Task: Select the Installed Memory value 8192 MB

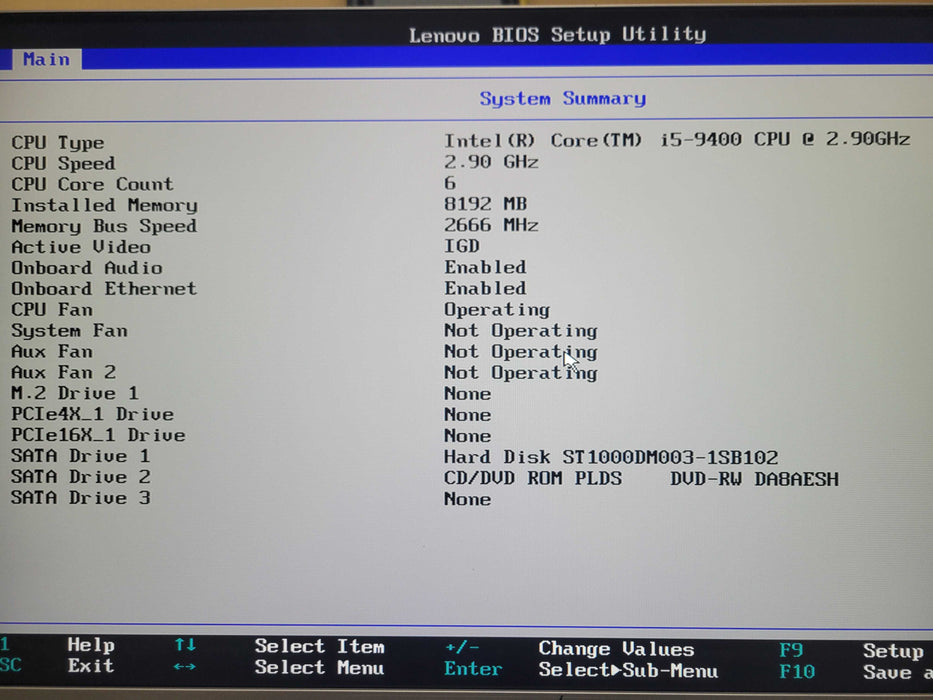Action: 485,204
